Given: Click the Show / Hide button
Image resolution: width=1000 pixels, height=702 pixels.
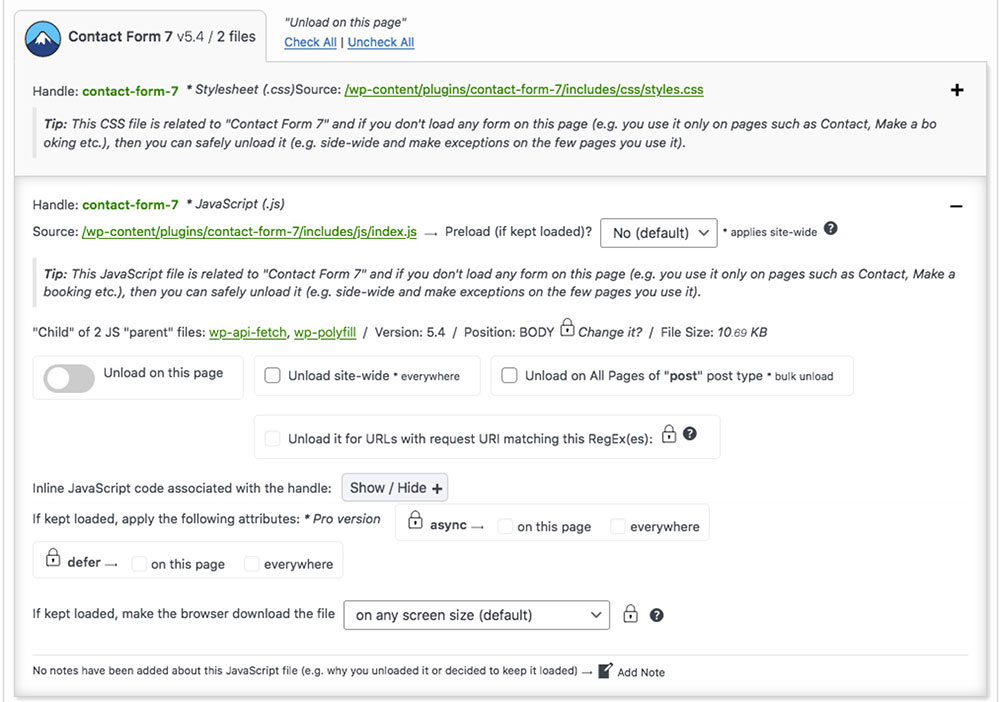Looking at the screenshot, I should pos(395,488).
